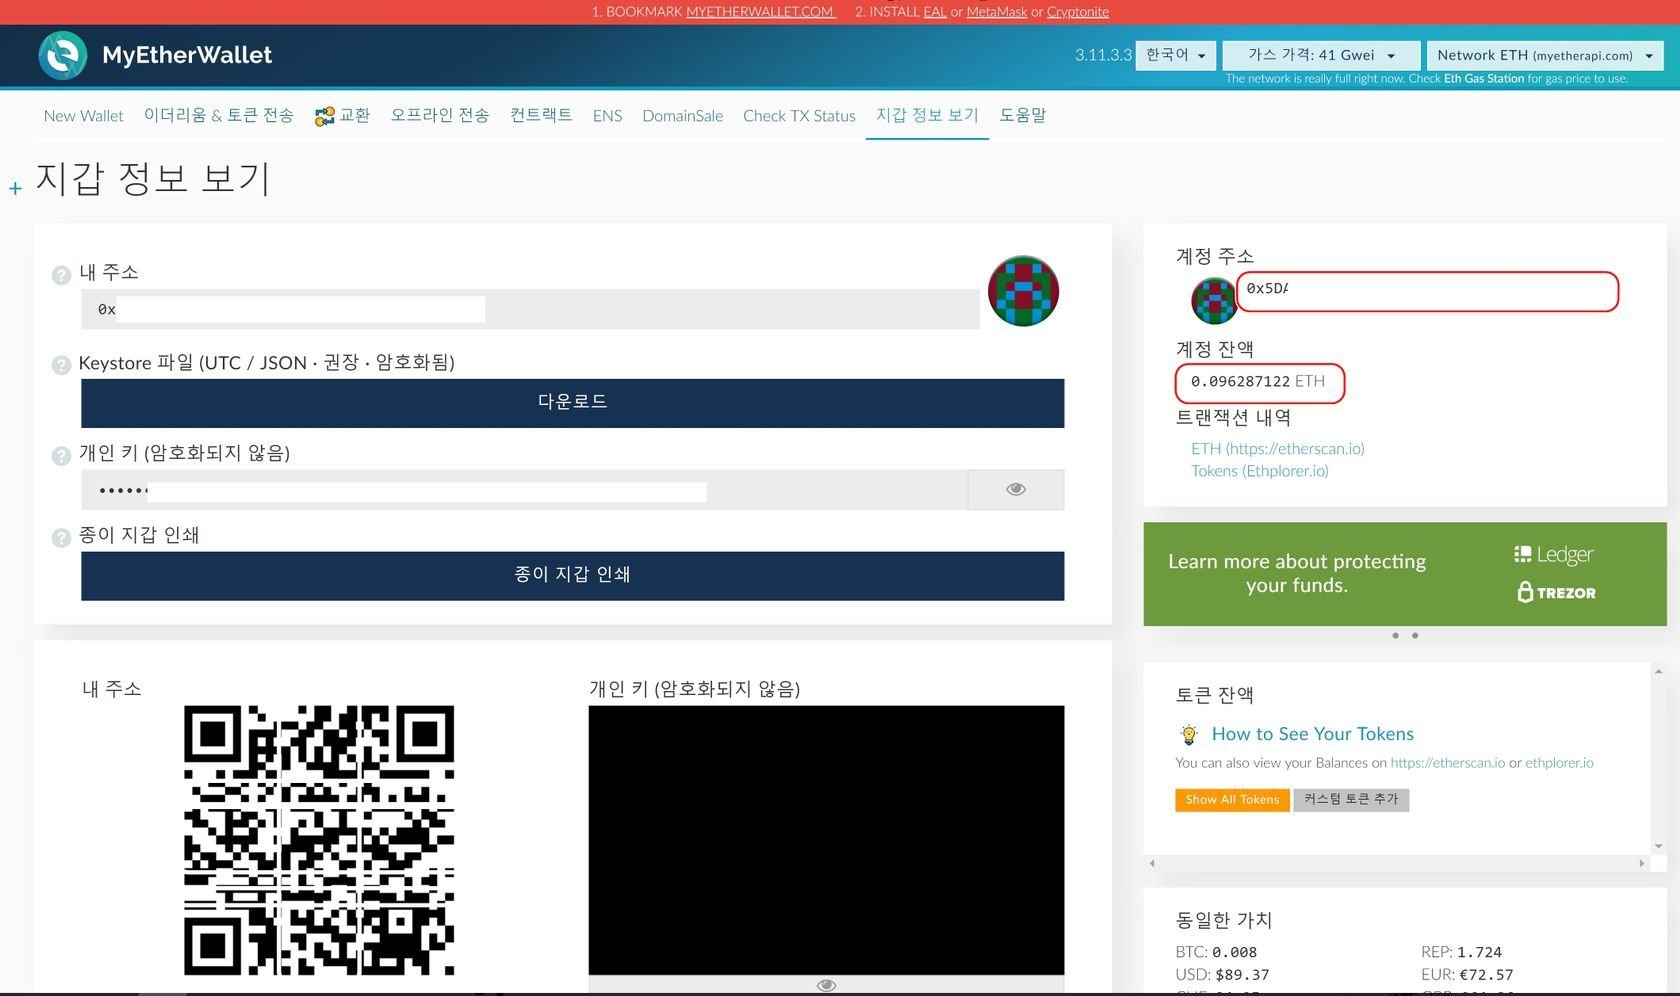Click the 다운로드 button to download the Keystore file
Viewport: 1680px width, 996px height.
tap(572, 402)
